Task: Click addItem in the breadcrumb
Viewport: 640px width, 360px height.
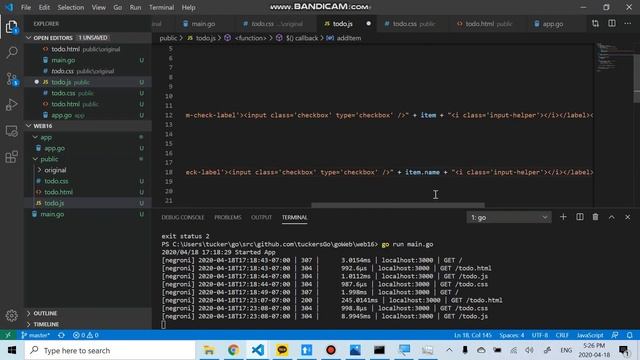Action: (x=349, y=38)
